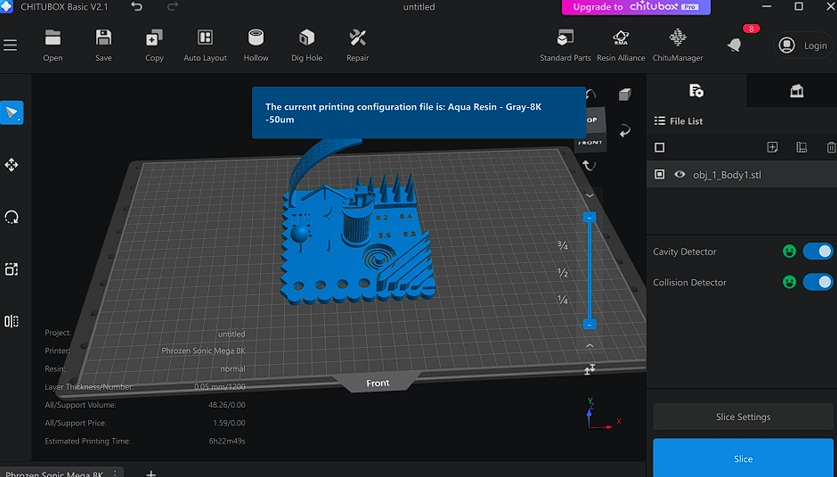Launch ChituManager
The width and height of the screenshot is (837, 477).
click(x=677, y=45)
